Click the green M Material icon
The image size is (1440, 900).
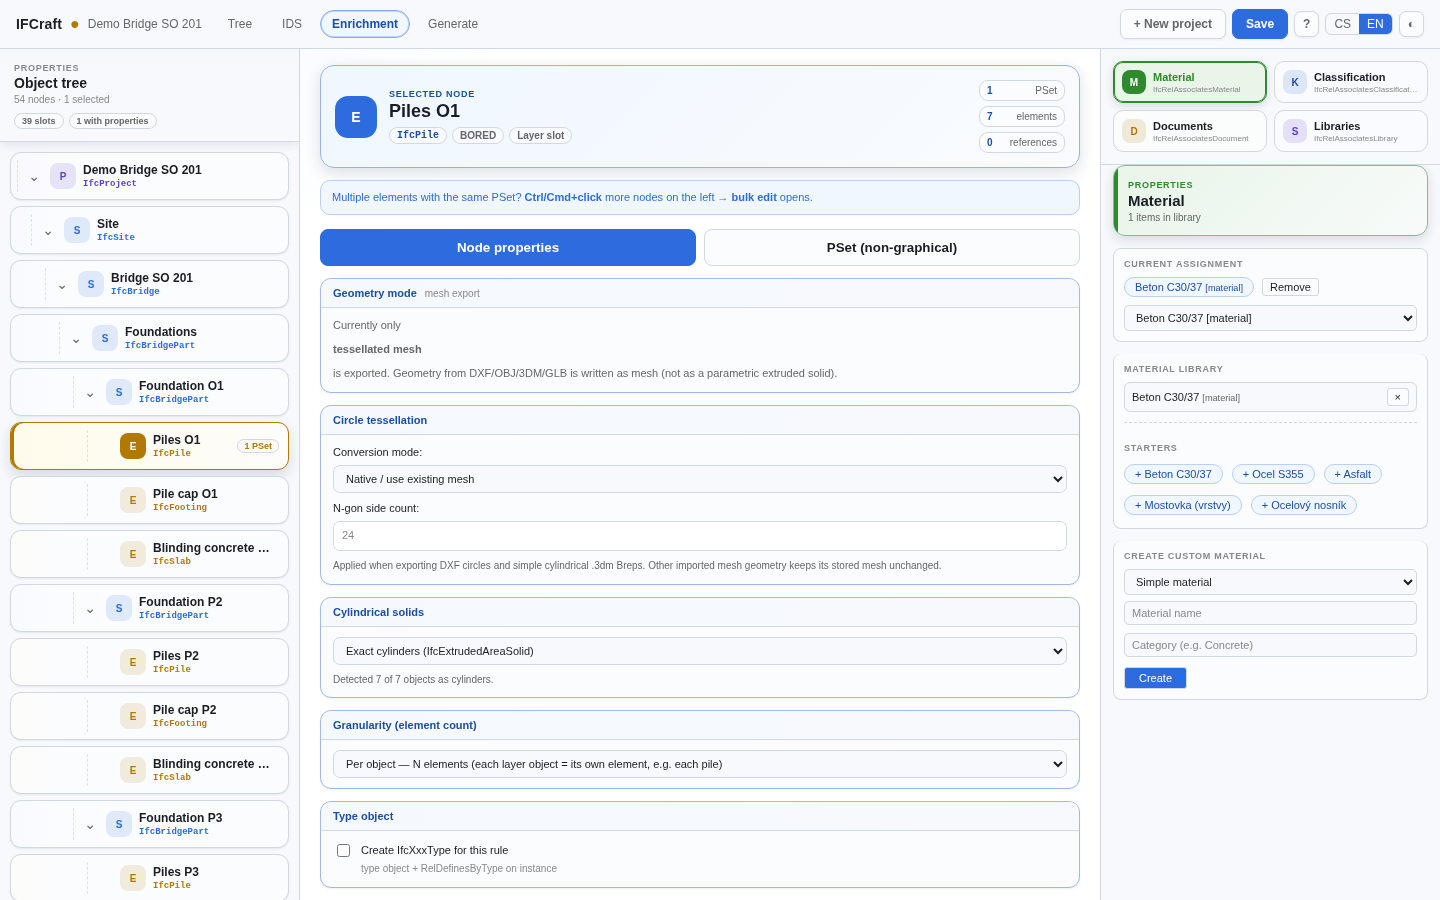tap(1134, 82)
